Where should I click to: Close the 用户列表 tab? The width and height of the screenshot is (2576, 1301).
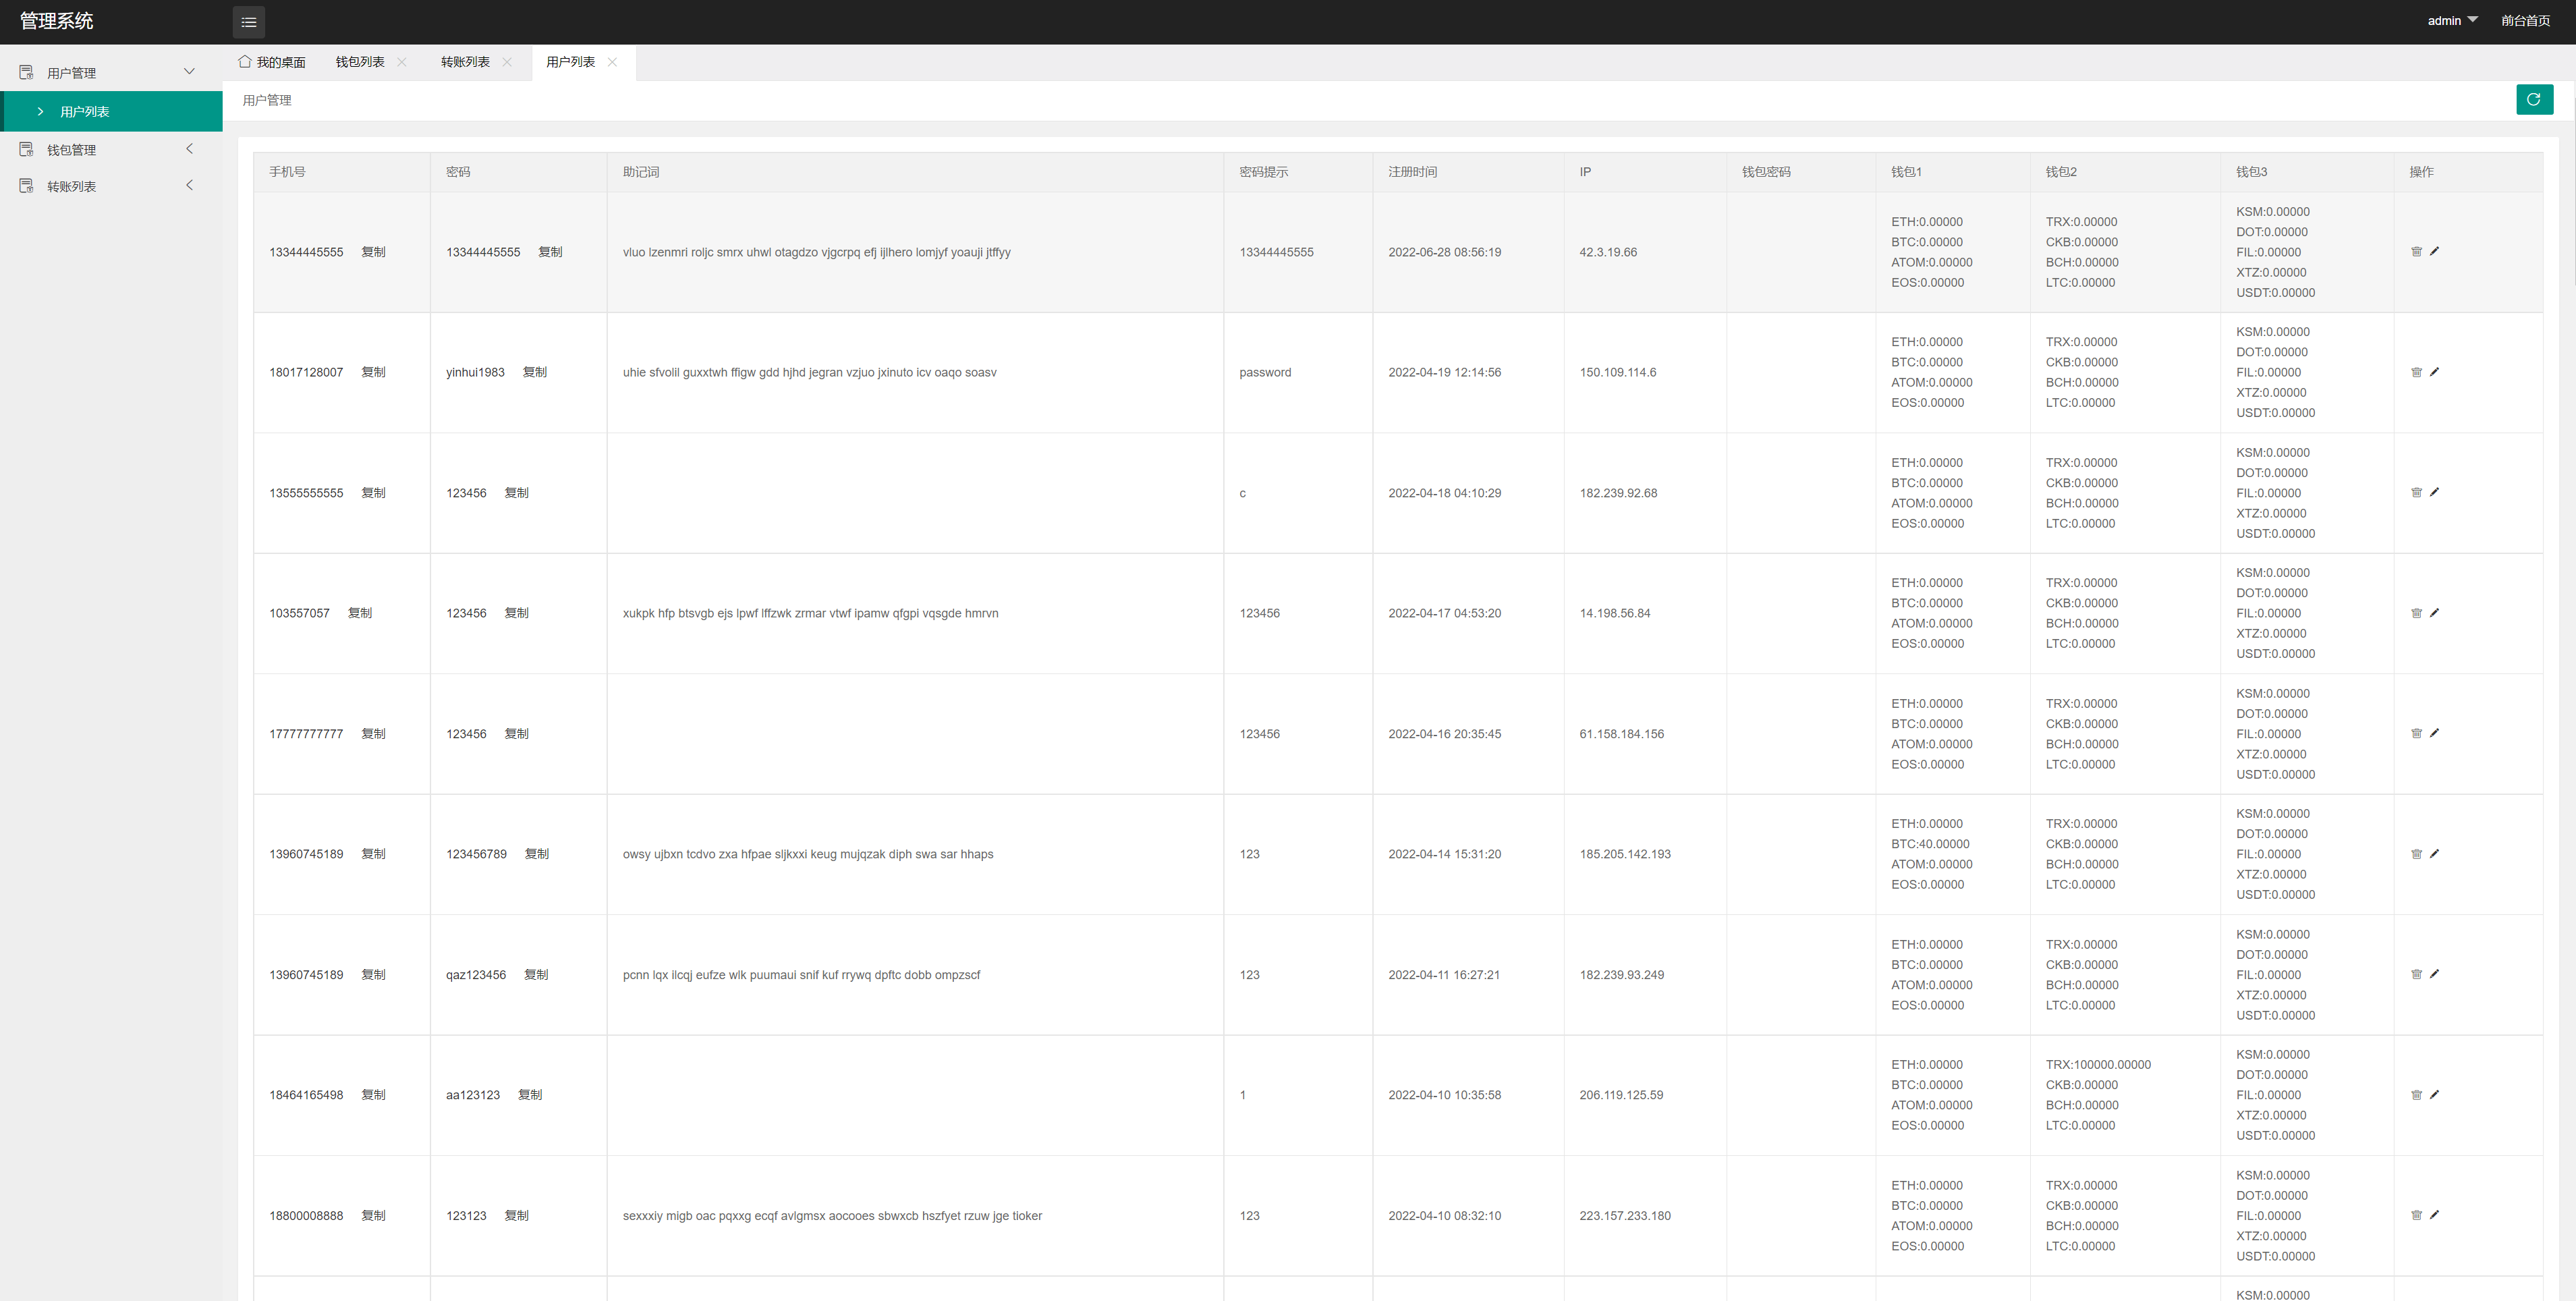pyautogui.click(x=612, y=62)
